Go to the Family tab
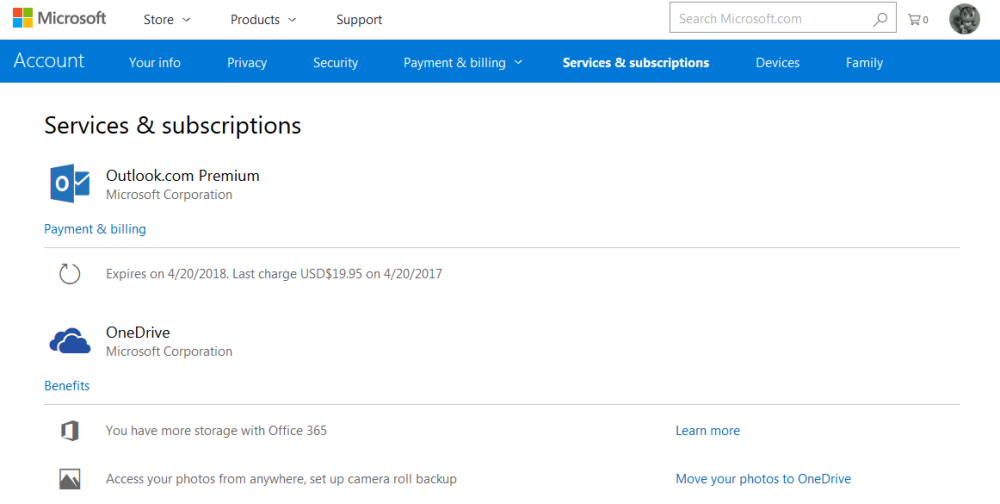The height and width of the screenshot is (504, 1000). 864,63
